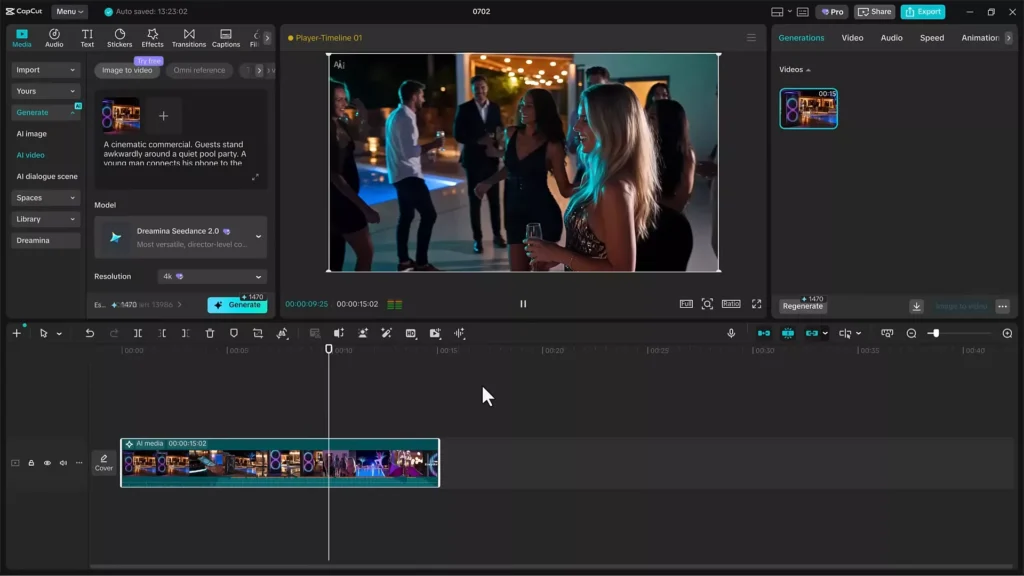Open selection tool dropdown arrow
Screen dimensions: 1024x576
59,334
